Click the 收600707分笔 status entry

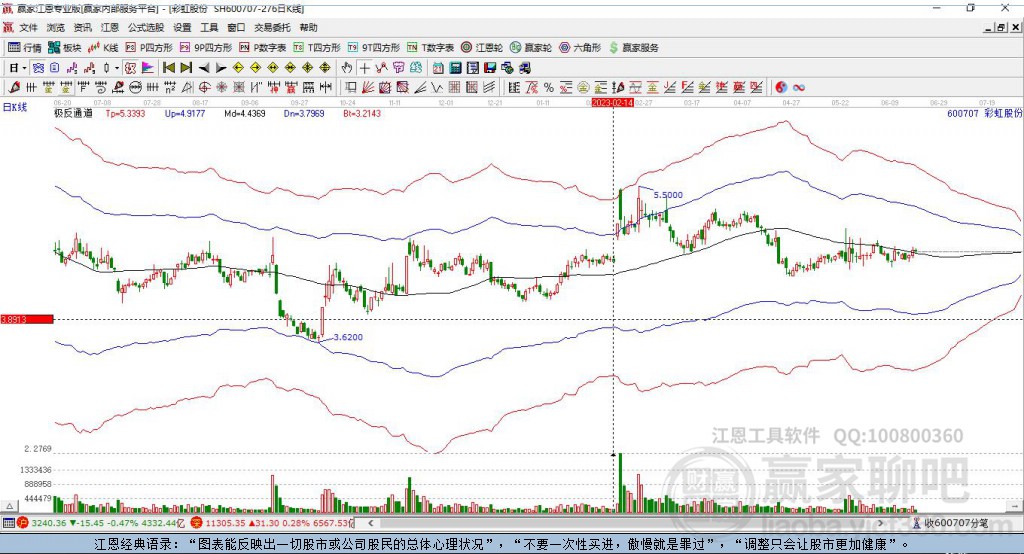click(x=950, y=523)
